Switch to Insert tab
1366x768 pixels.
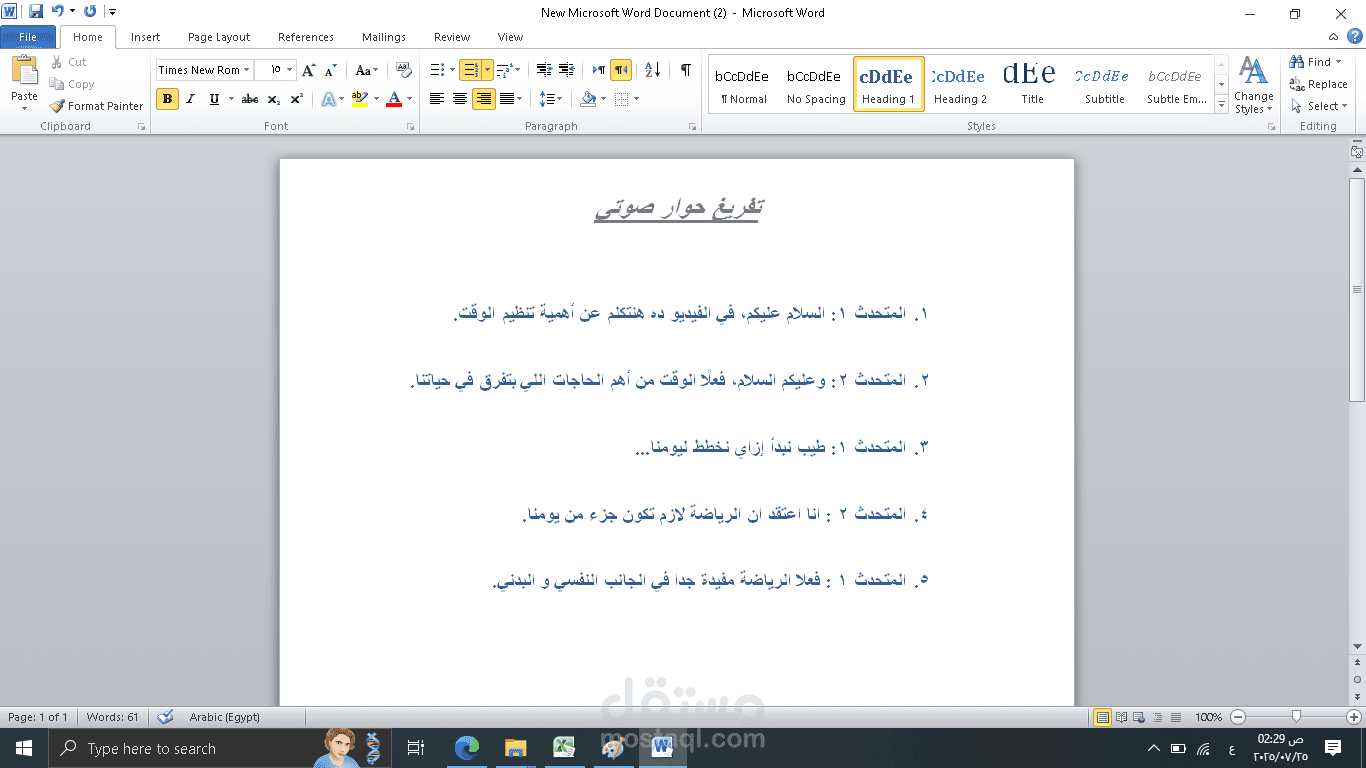coord(145,37)
